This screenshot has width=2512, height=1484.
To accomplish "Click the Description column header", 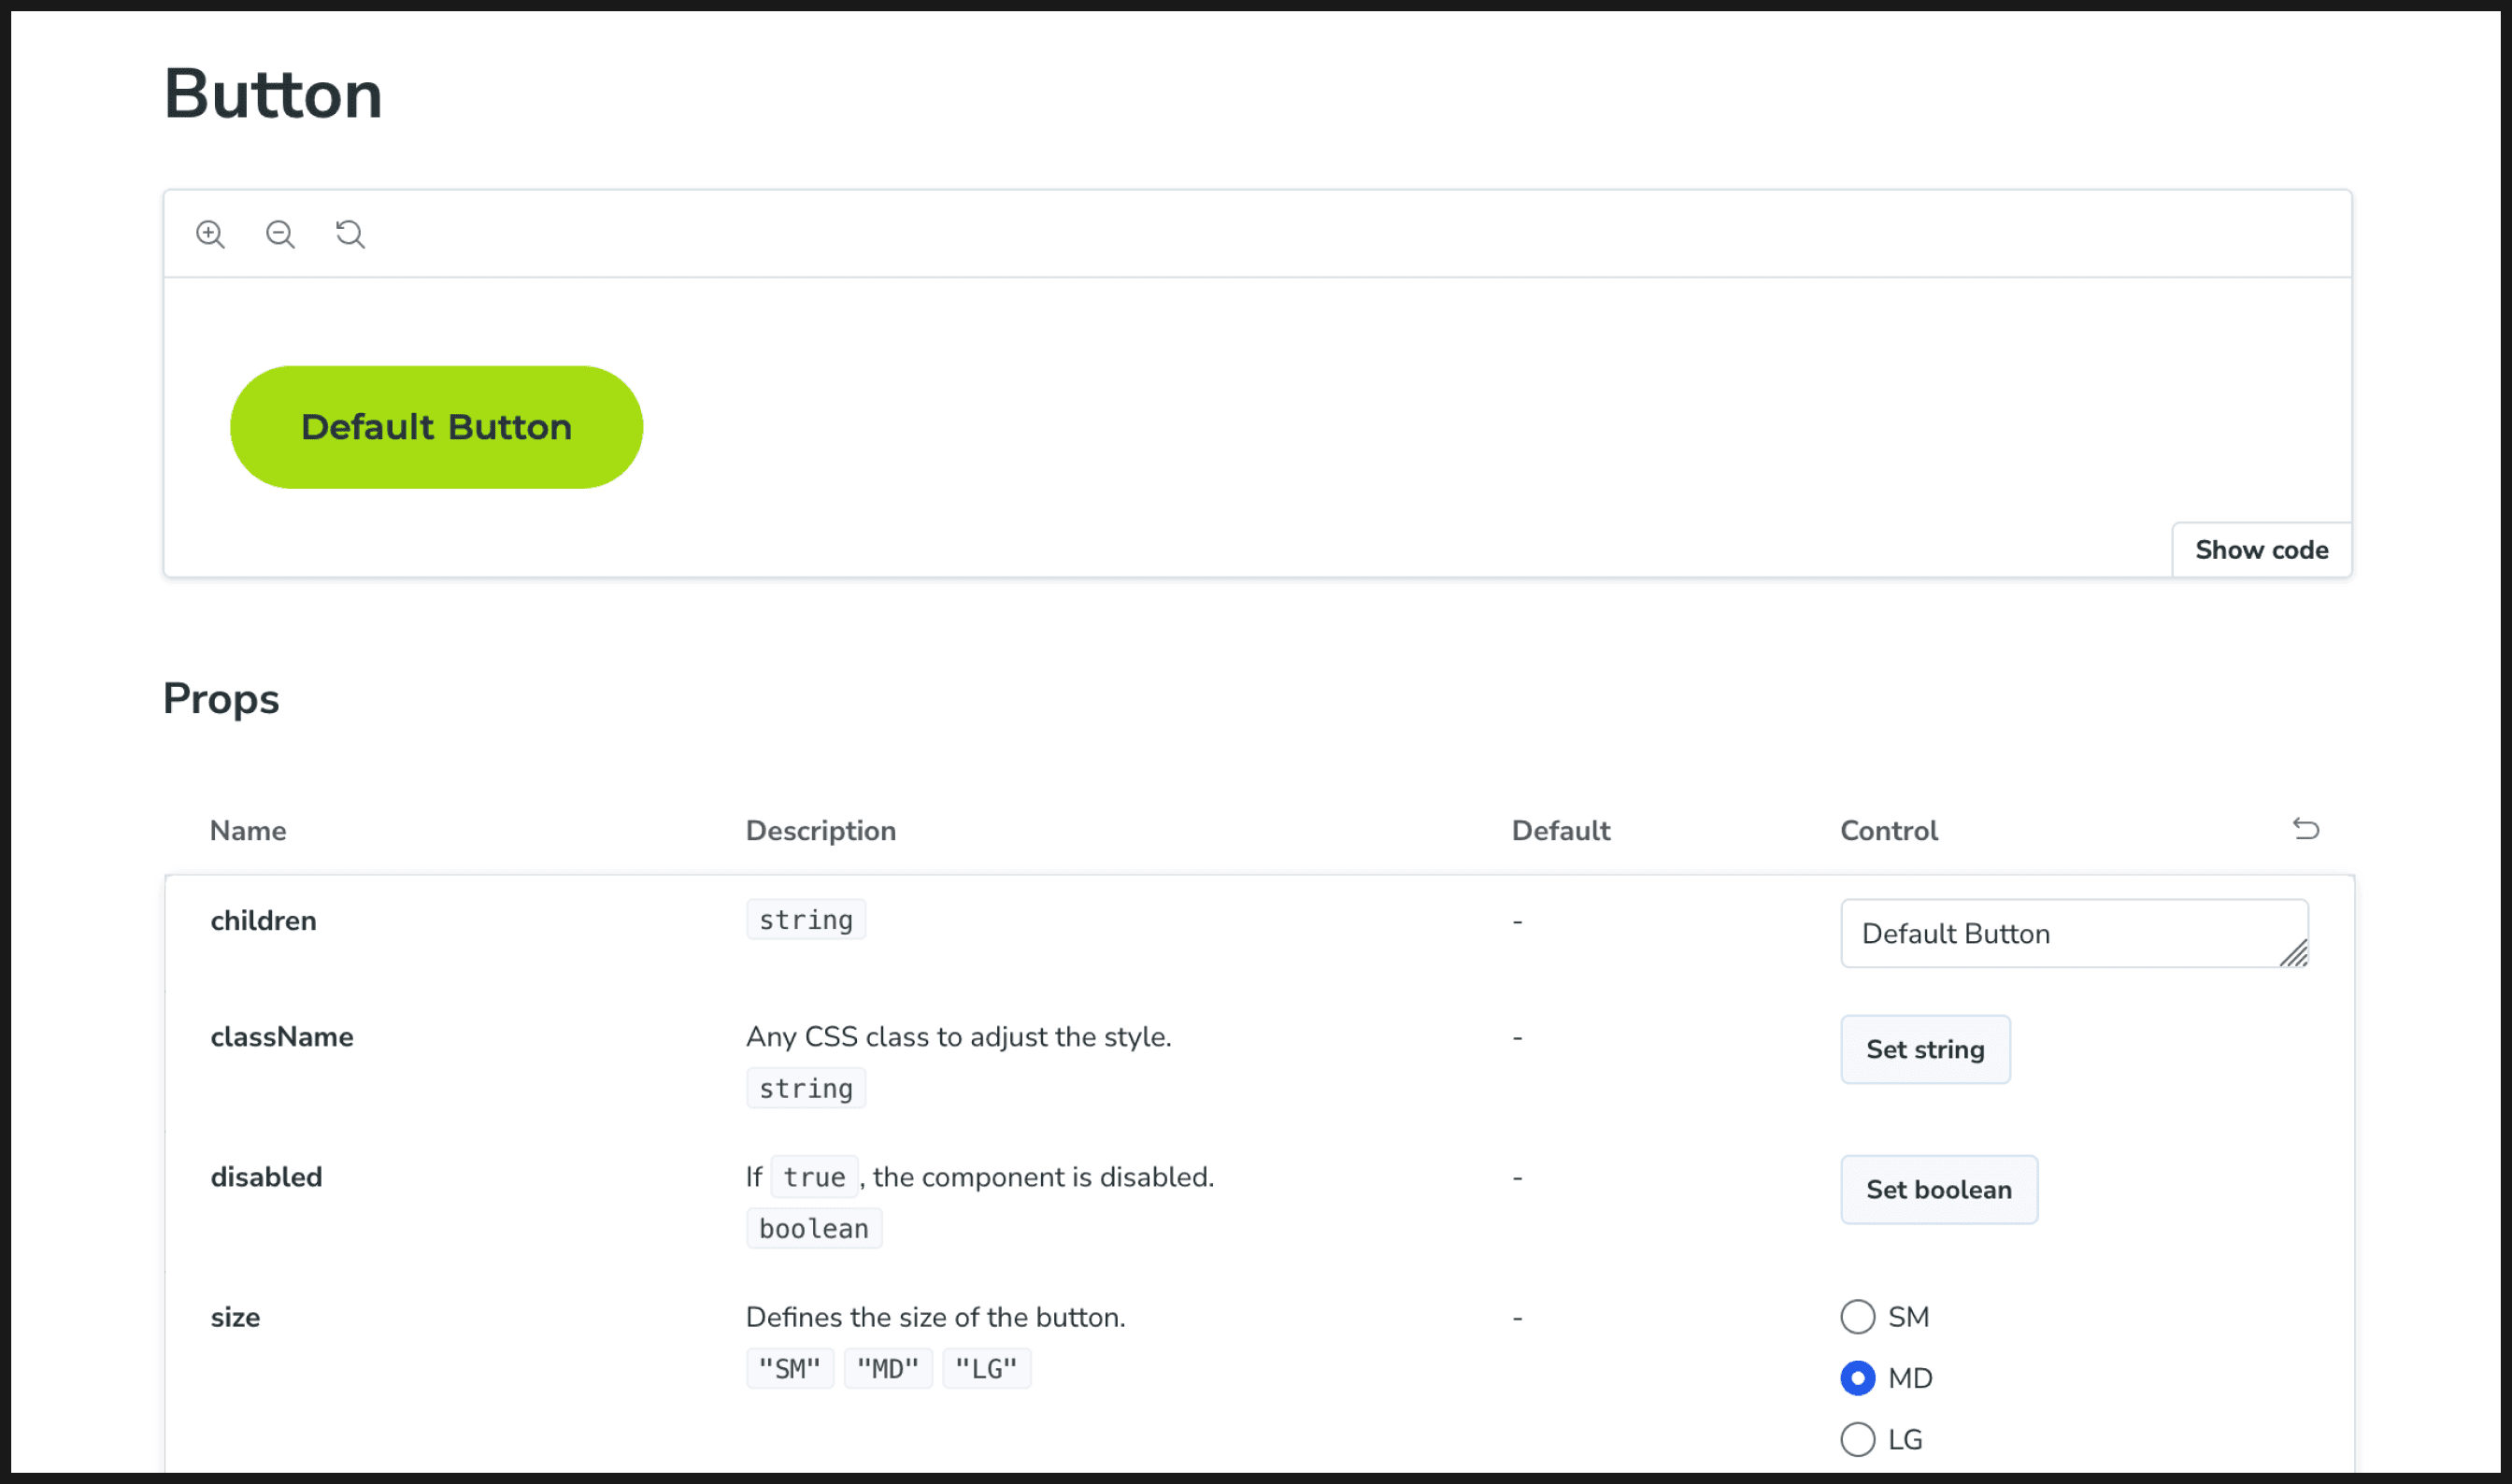I will (x=821, y=831).
